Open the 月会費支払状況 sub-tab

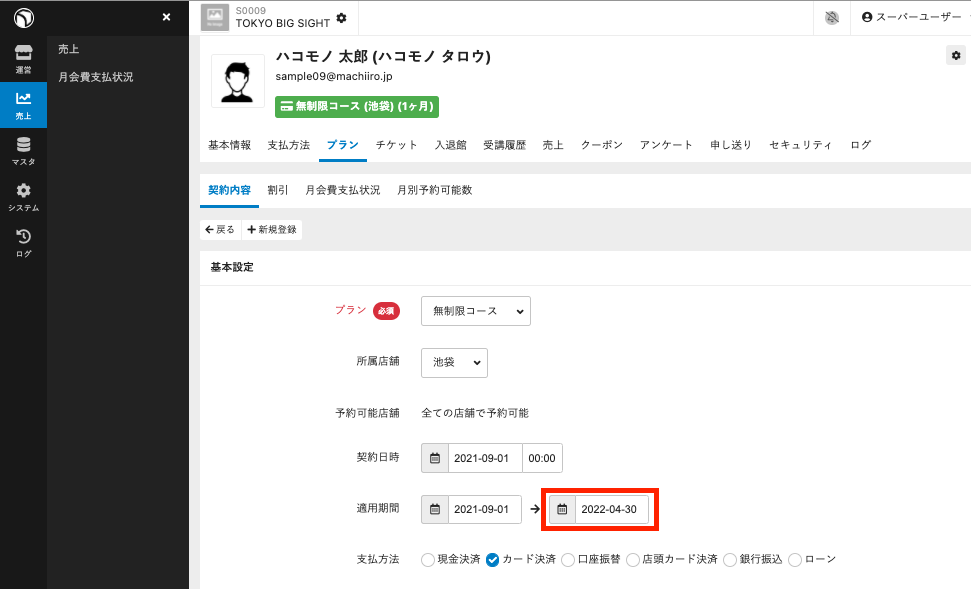(342, 190)
